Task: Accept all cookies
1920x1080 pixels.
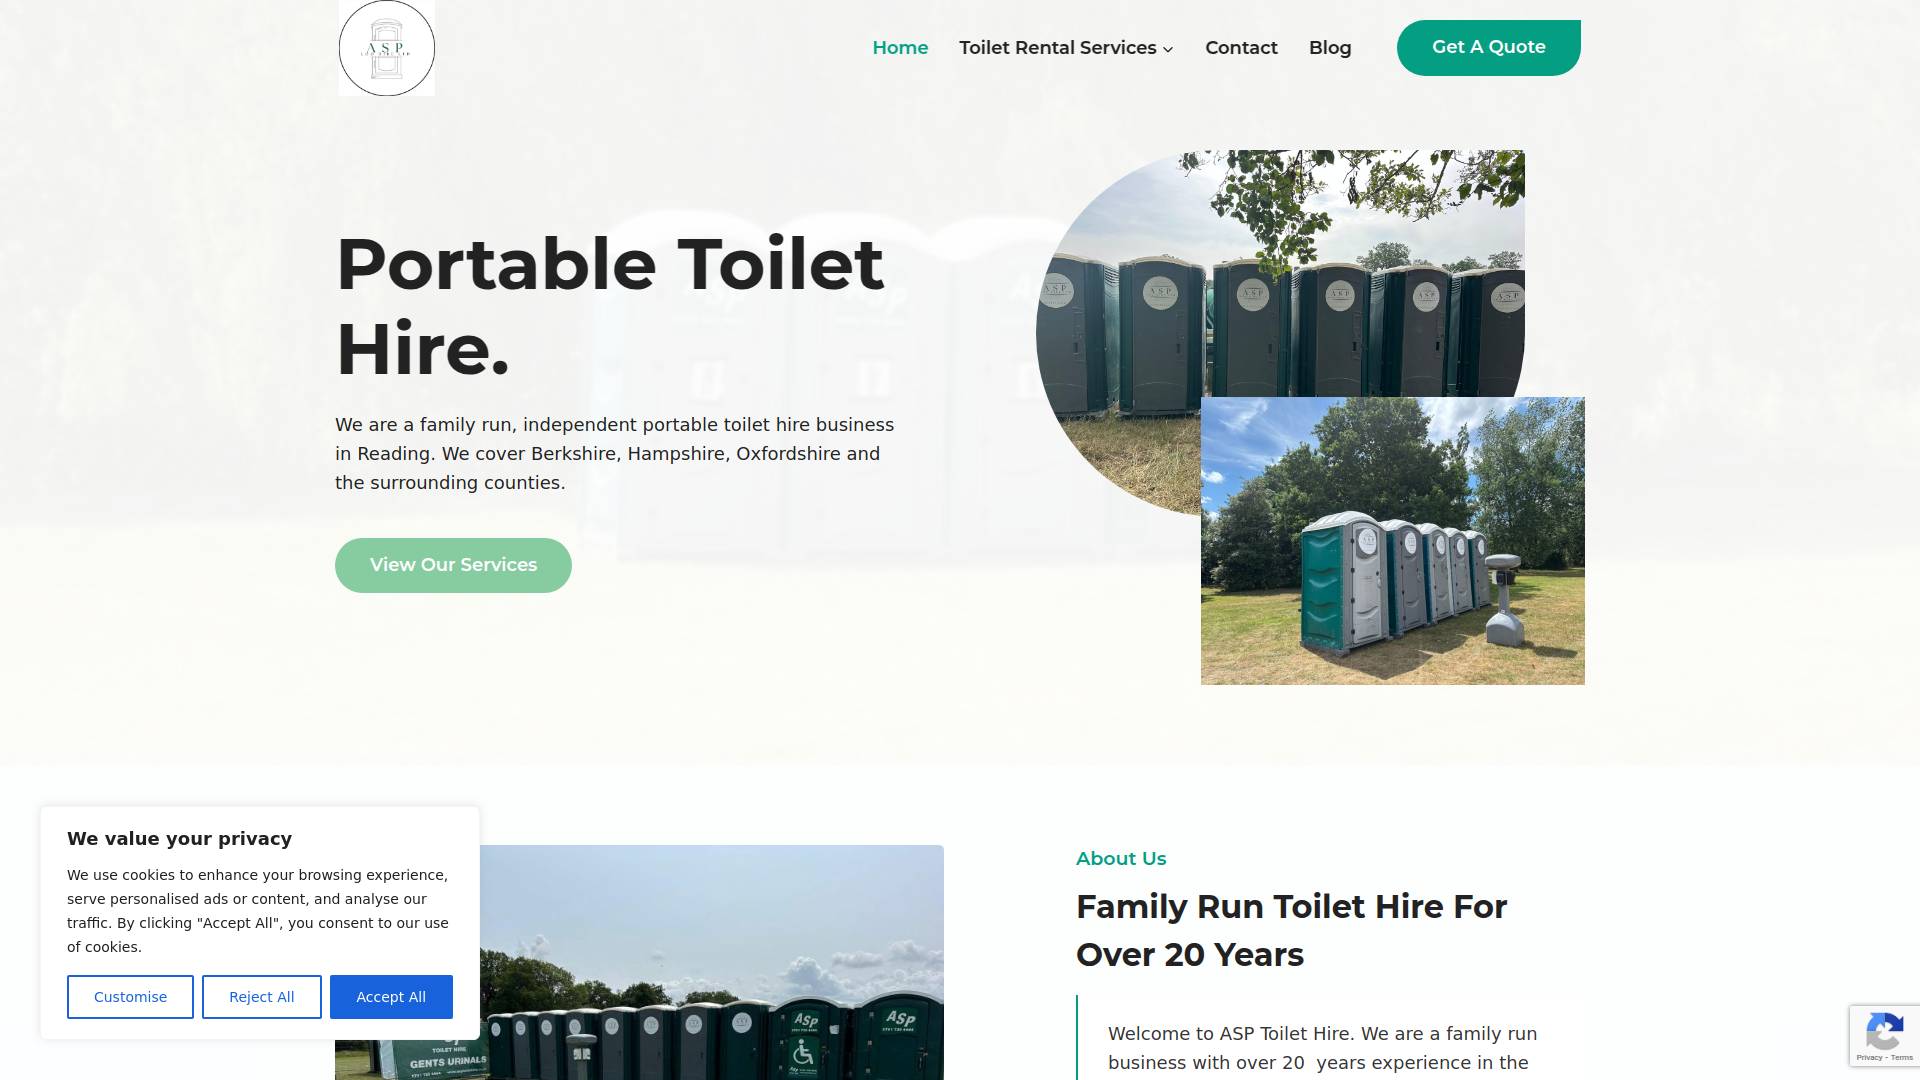Action: click(391, 997)
